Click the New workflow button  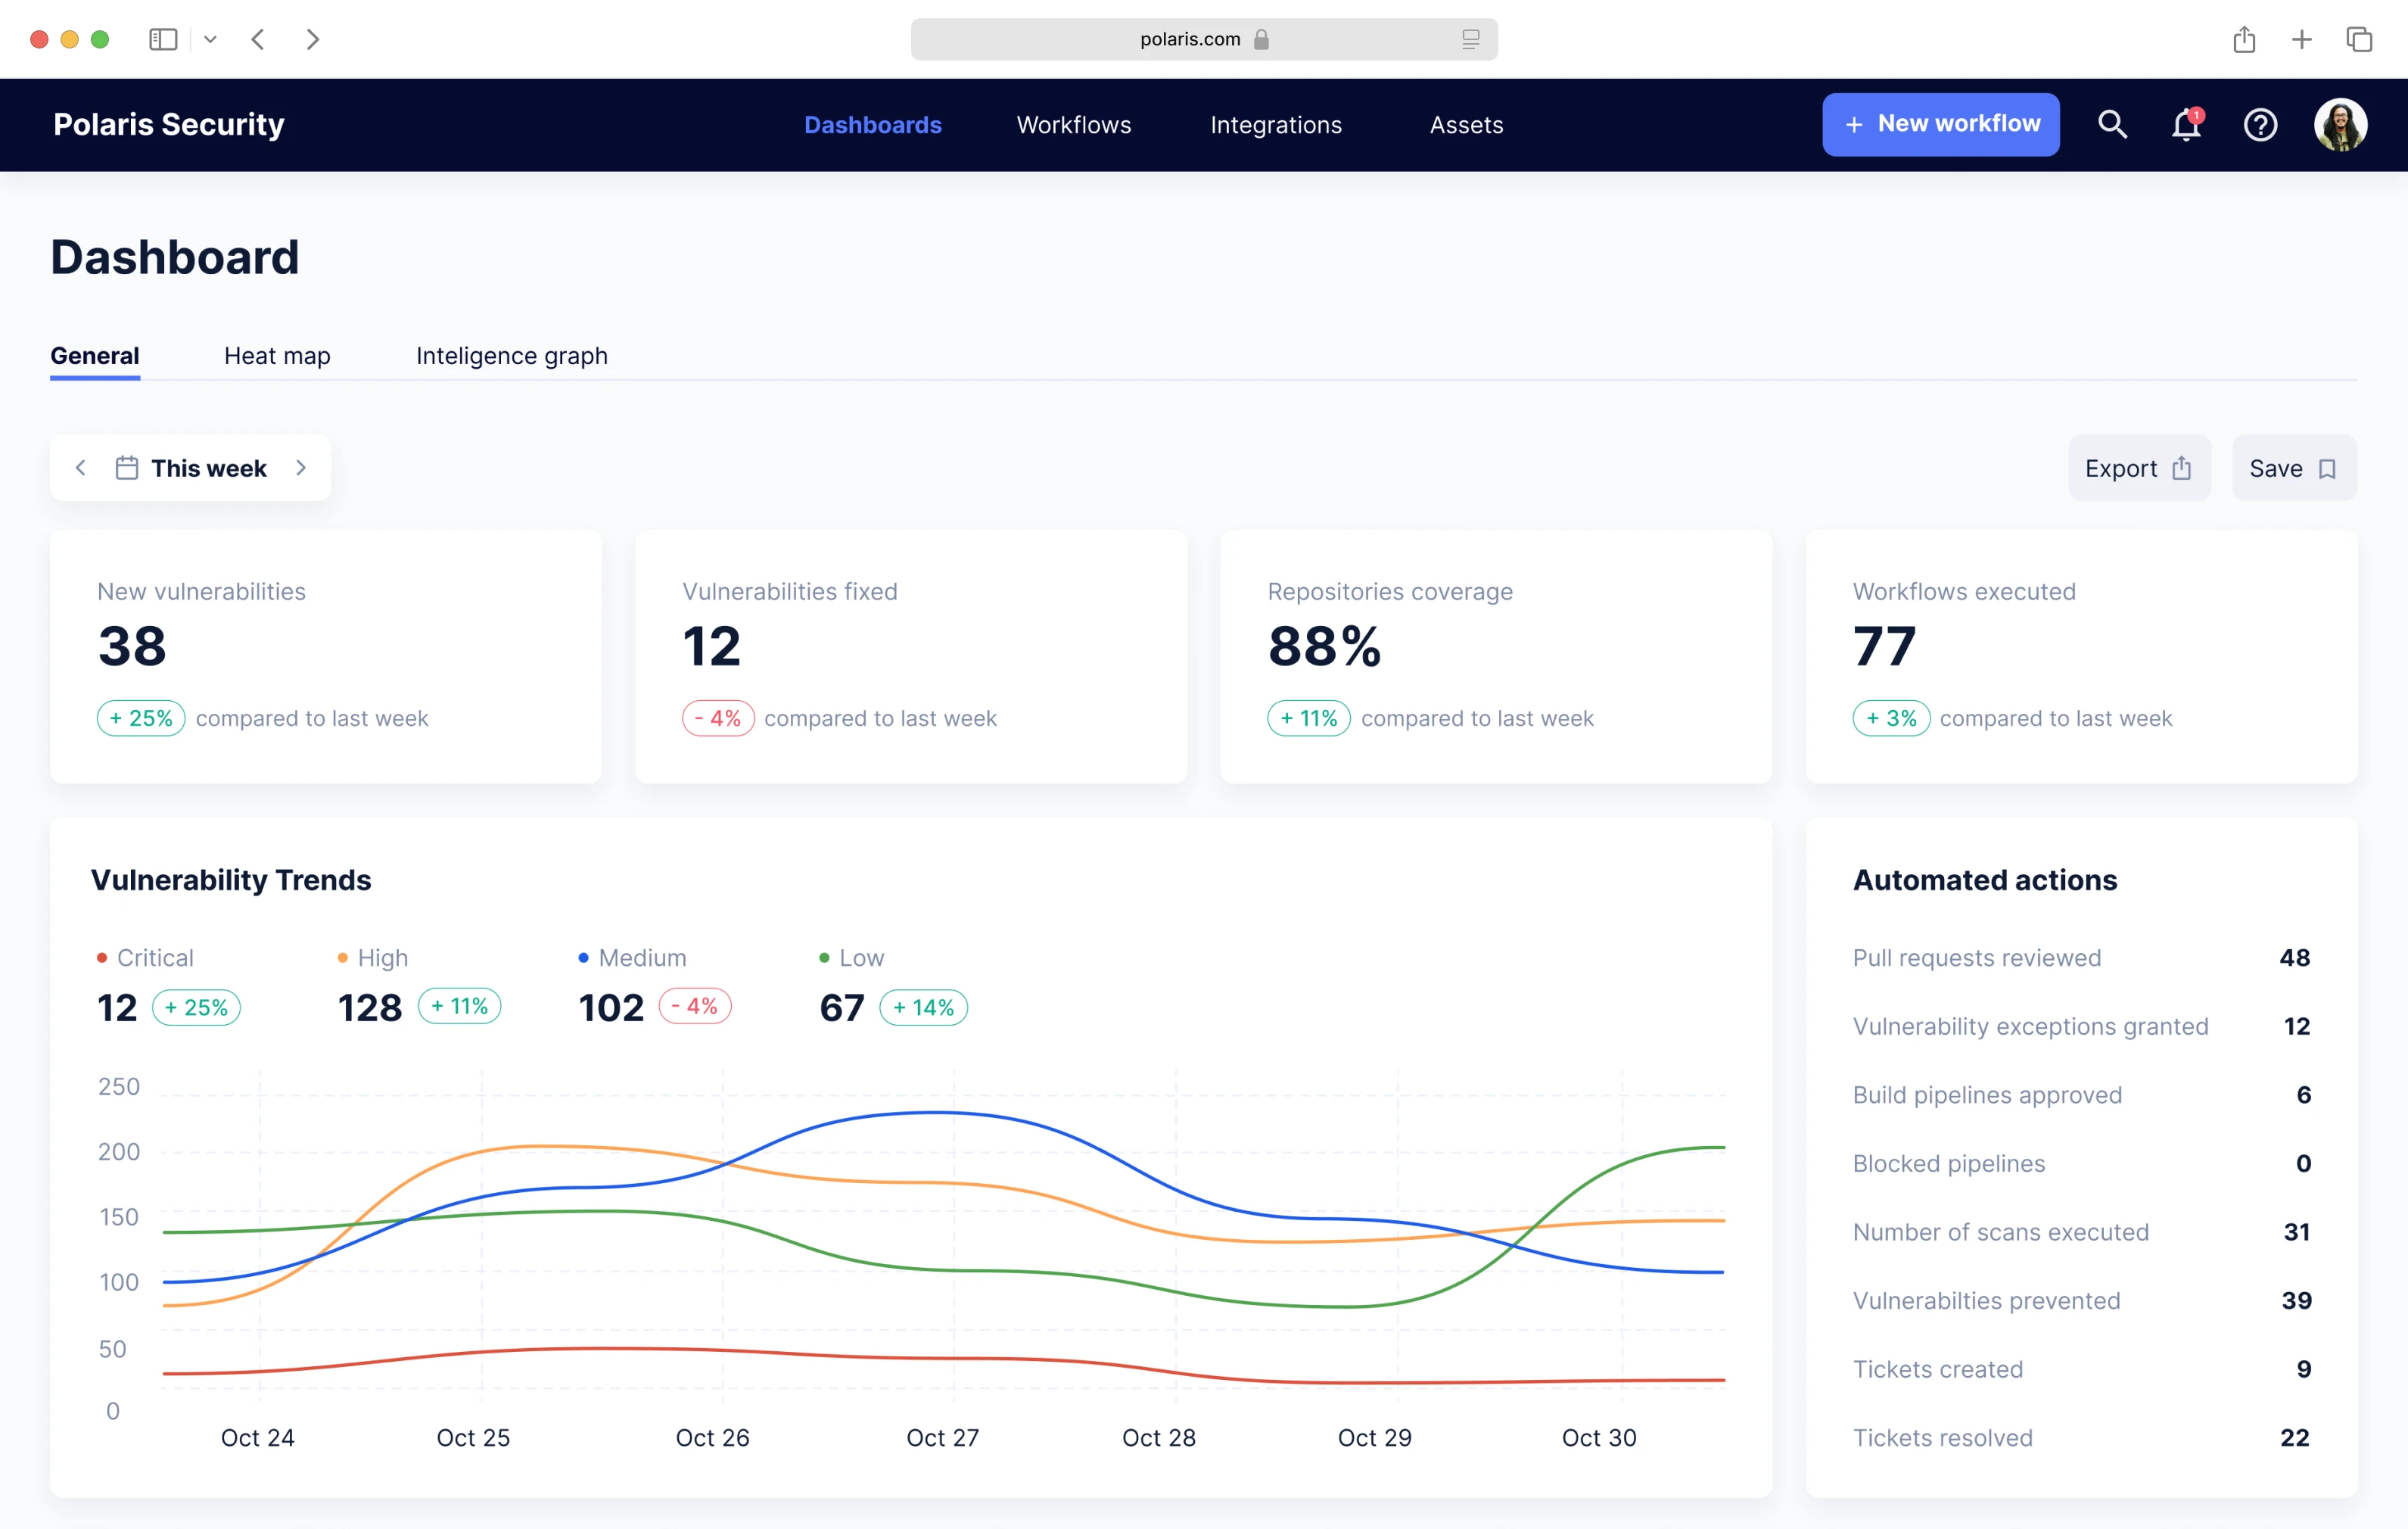[x=1940, y=124]
